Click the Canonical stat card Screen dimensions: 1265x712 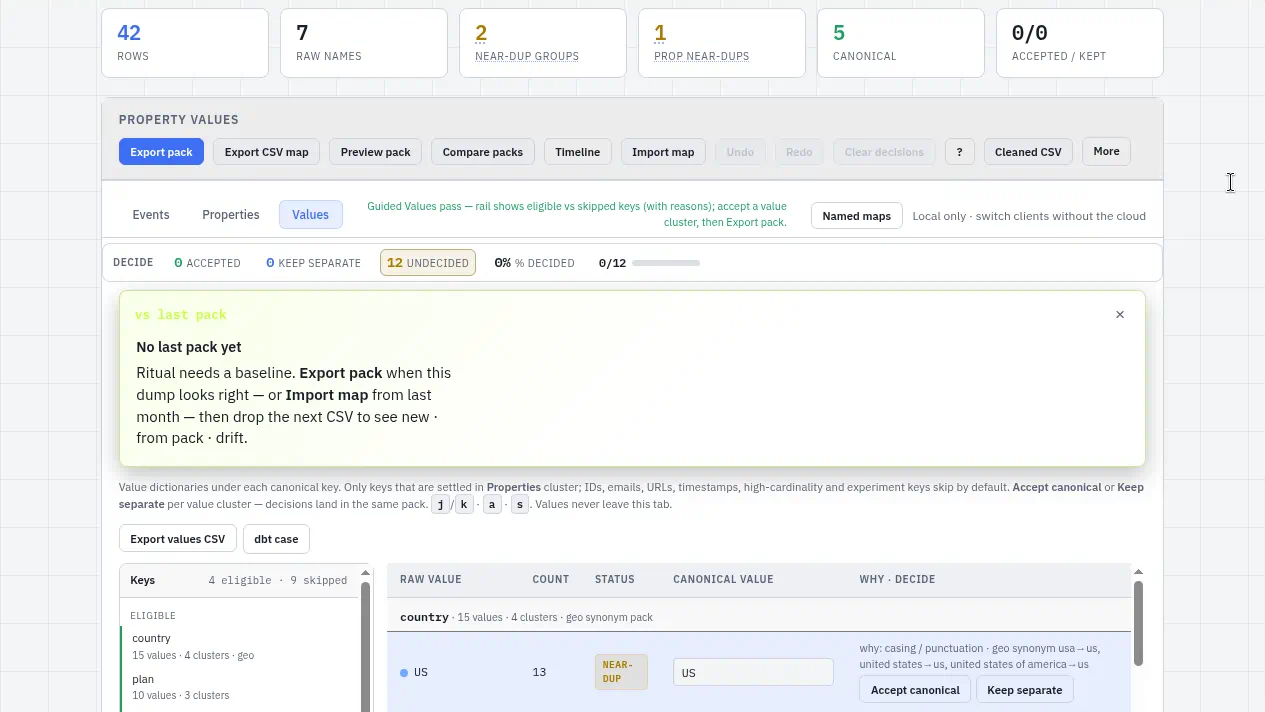pyautogui.click(x=901, y=43)
